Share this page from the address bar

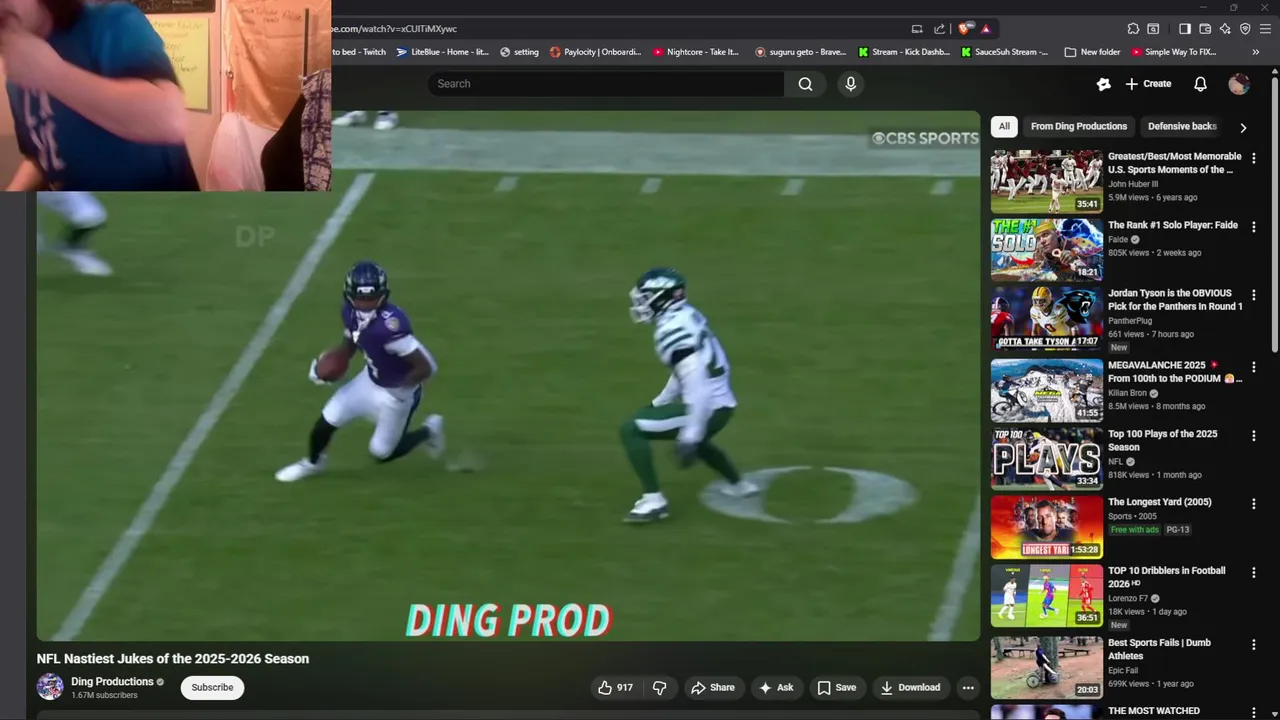[940, 29]
